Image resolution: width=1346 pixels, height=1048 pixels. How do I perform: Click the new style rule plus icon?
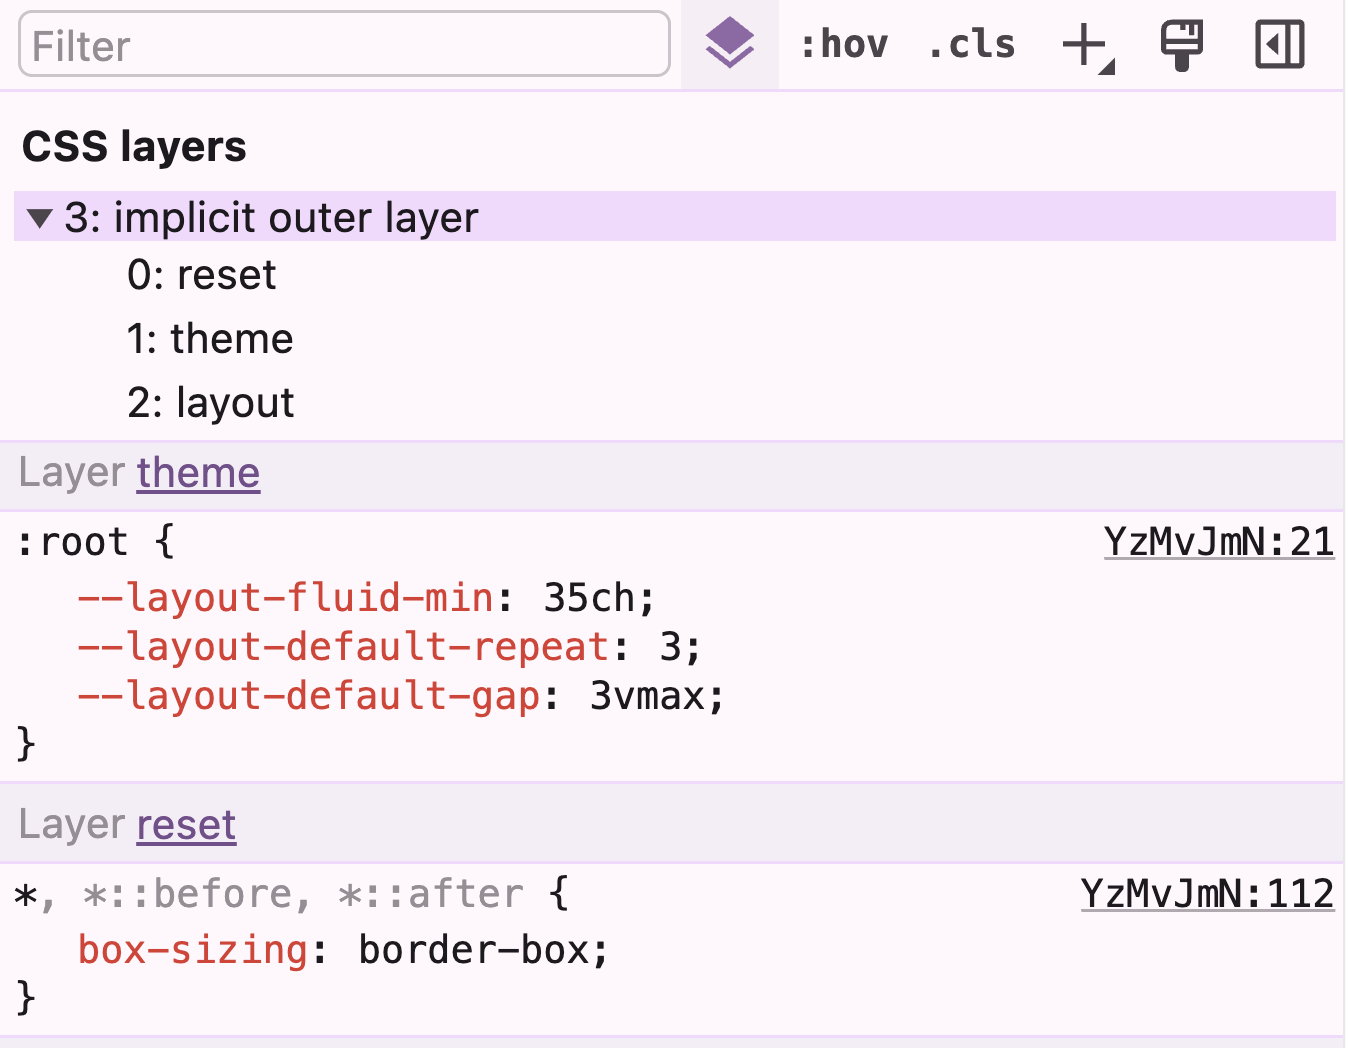(x=1084, y=44)
